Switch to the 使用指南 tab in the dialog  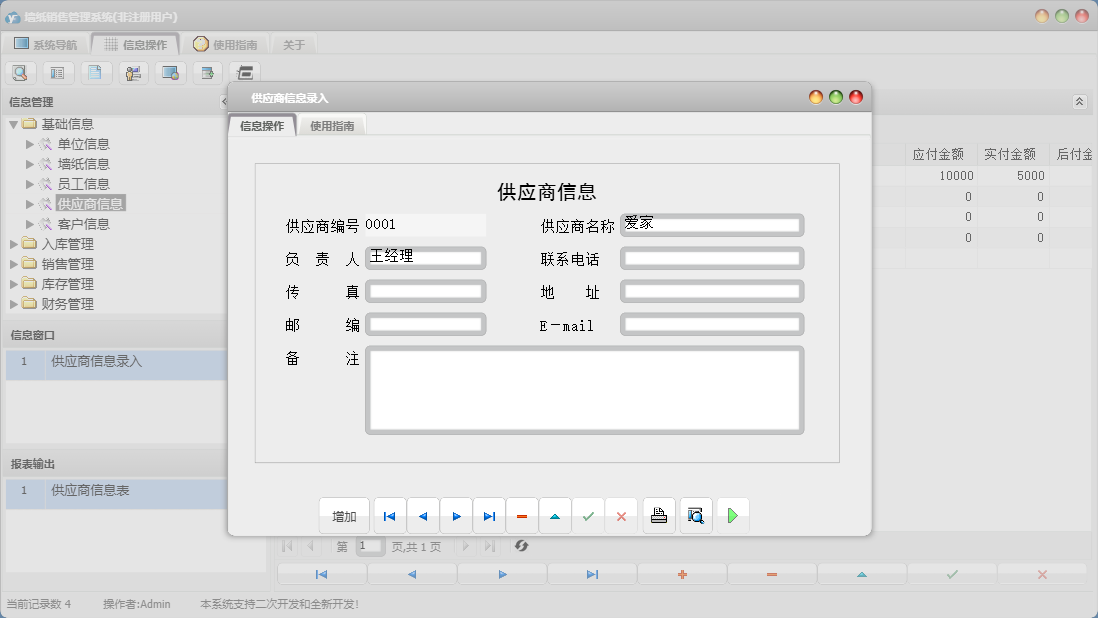[x=331, y=126]
